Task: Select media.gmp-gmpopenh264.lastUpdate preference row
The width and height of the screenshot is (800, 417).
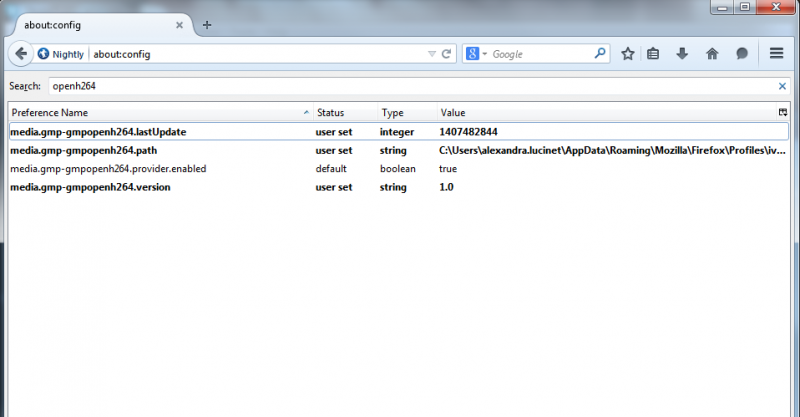Action: click(399, 132)
